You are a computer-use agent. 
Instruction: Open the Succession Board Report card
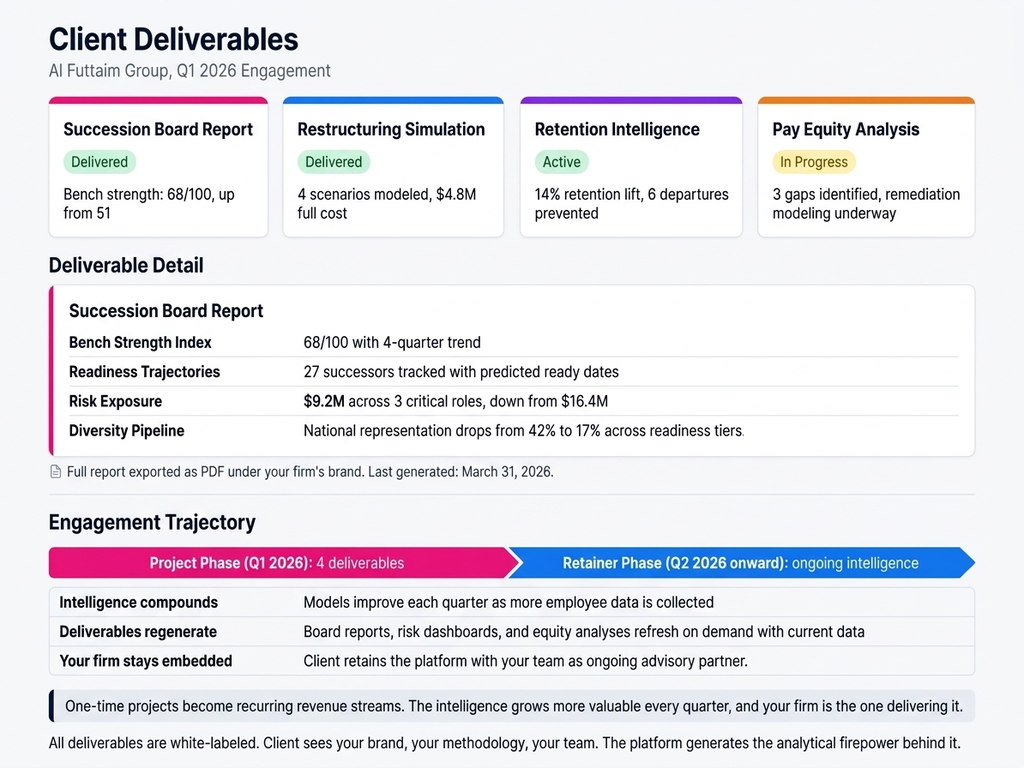[x=158, y=168]
